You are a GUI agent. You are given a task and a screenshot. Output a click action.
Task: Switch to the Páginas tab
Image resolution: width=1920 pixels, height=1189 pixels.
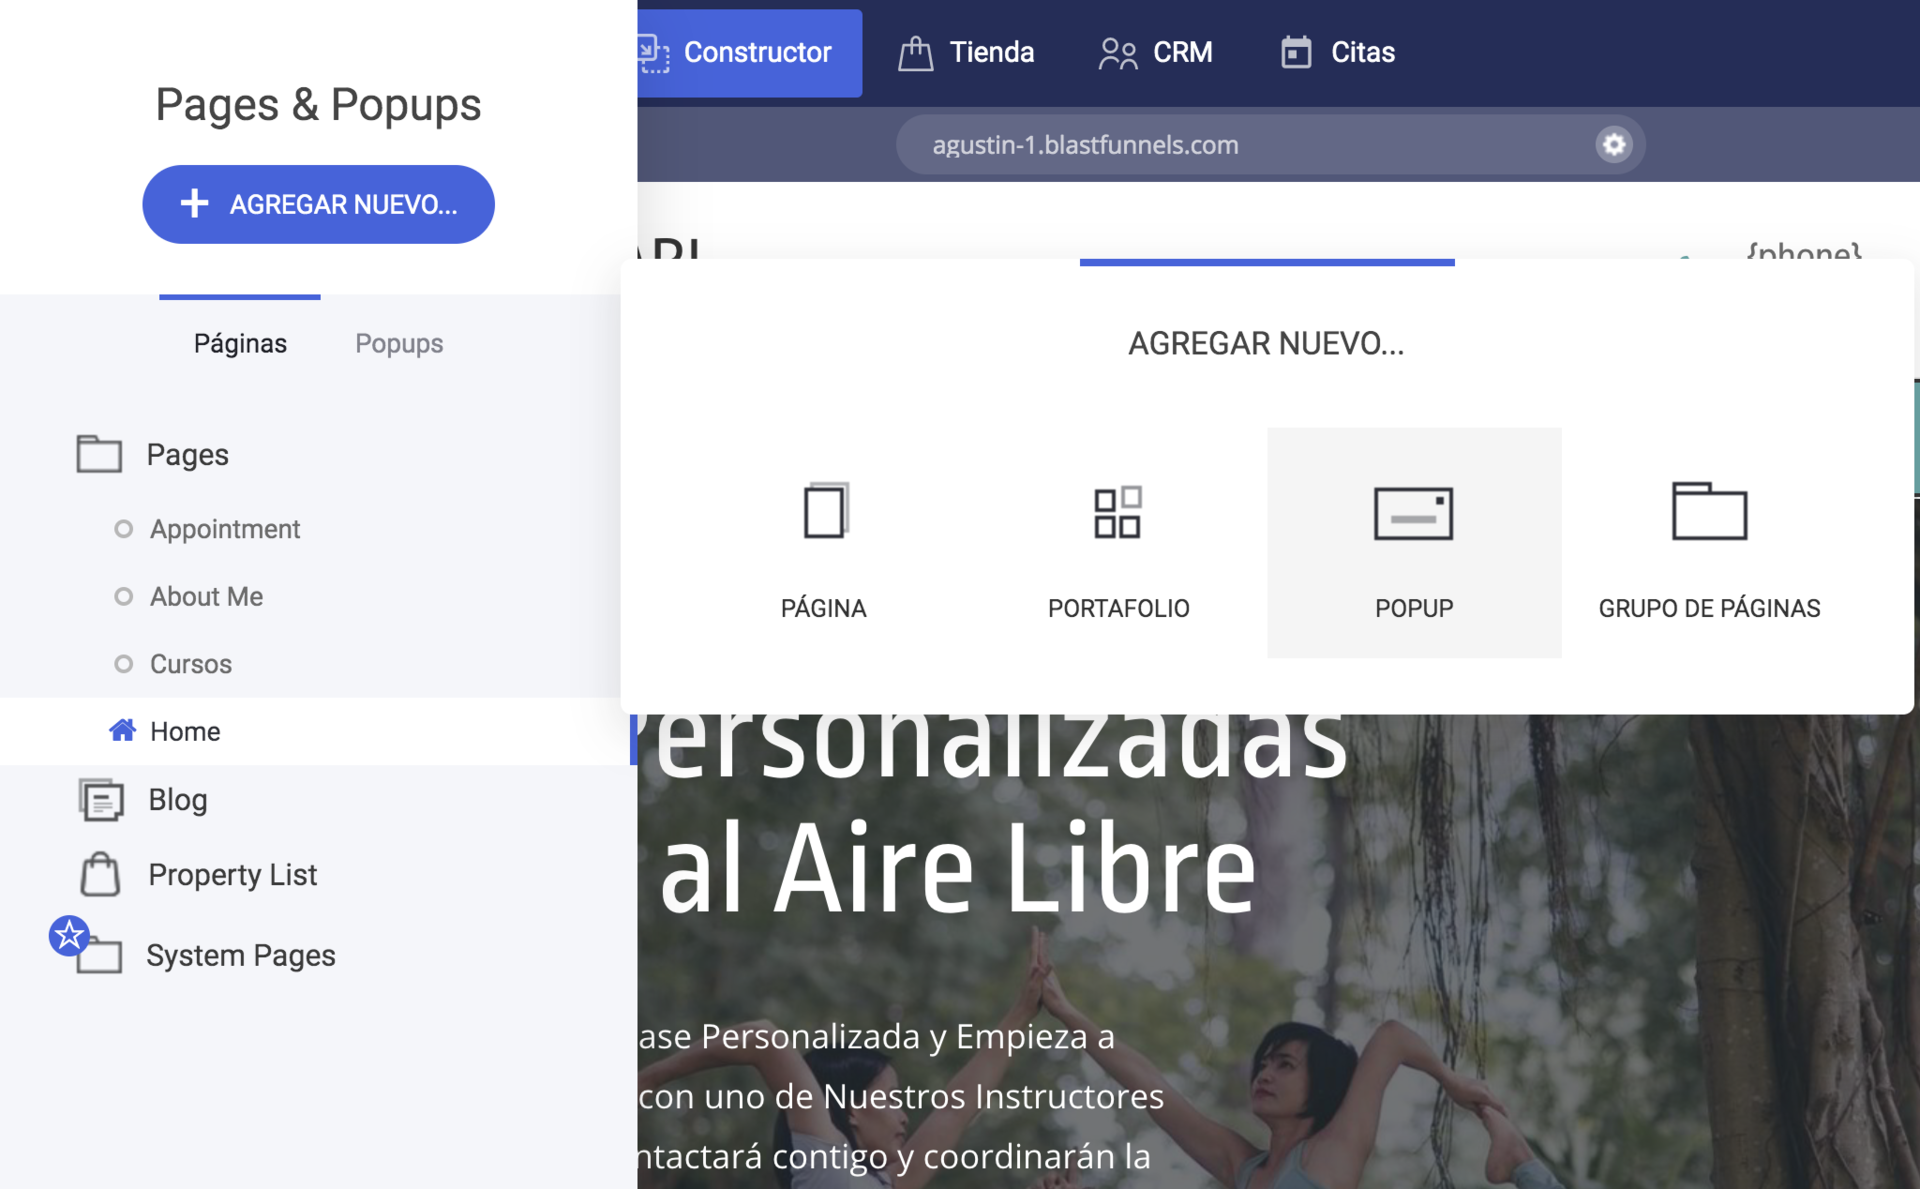239,343
